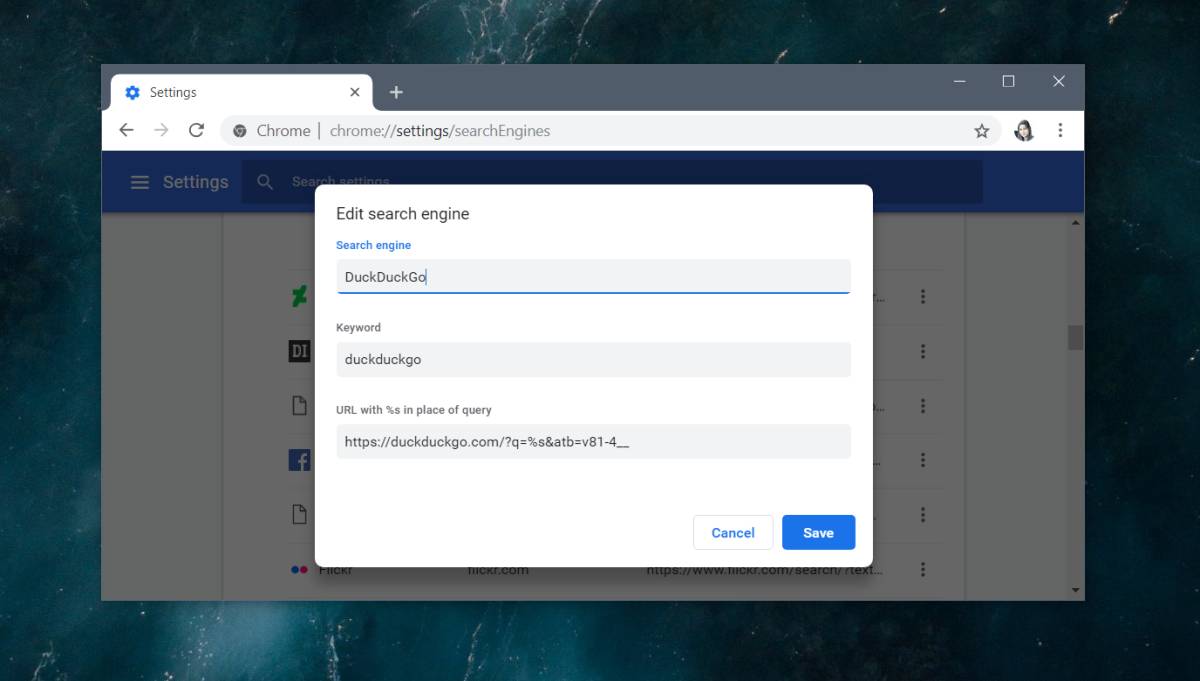Click the scrollbar up arrow
This screenshot has height=681, width=1200.
point(1076,221)
